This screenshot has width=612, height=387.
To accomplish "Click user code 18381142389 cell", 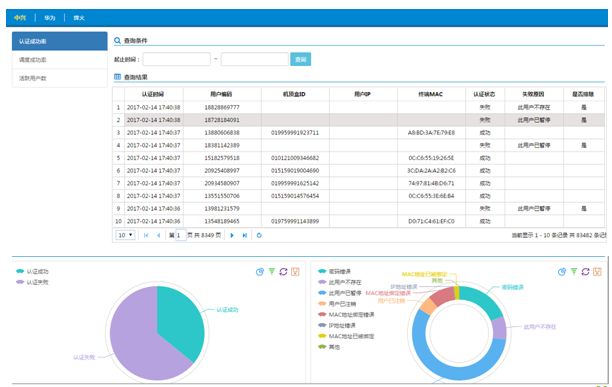I will 222,145.
